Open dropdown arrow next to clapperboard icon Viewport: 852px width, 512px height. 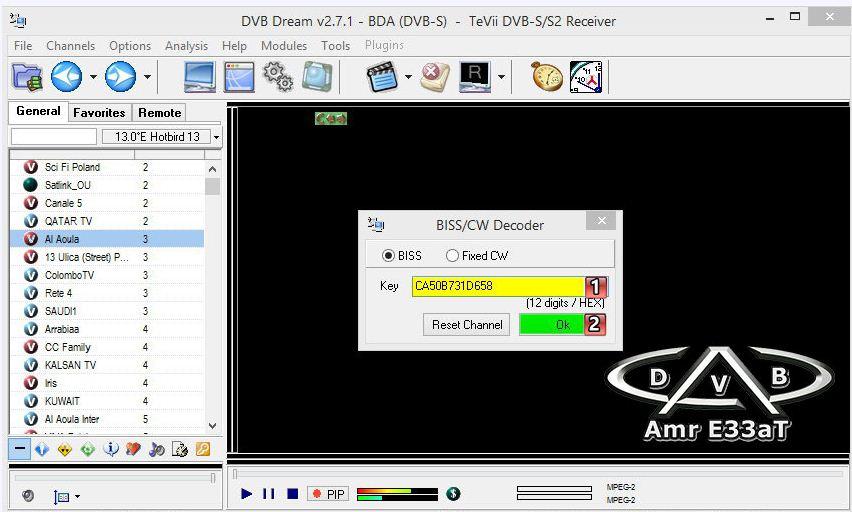pos(408,77)
